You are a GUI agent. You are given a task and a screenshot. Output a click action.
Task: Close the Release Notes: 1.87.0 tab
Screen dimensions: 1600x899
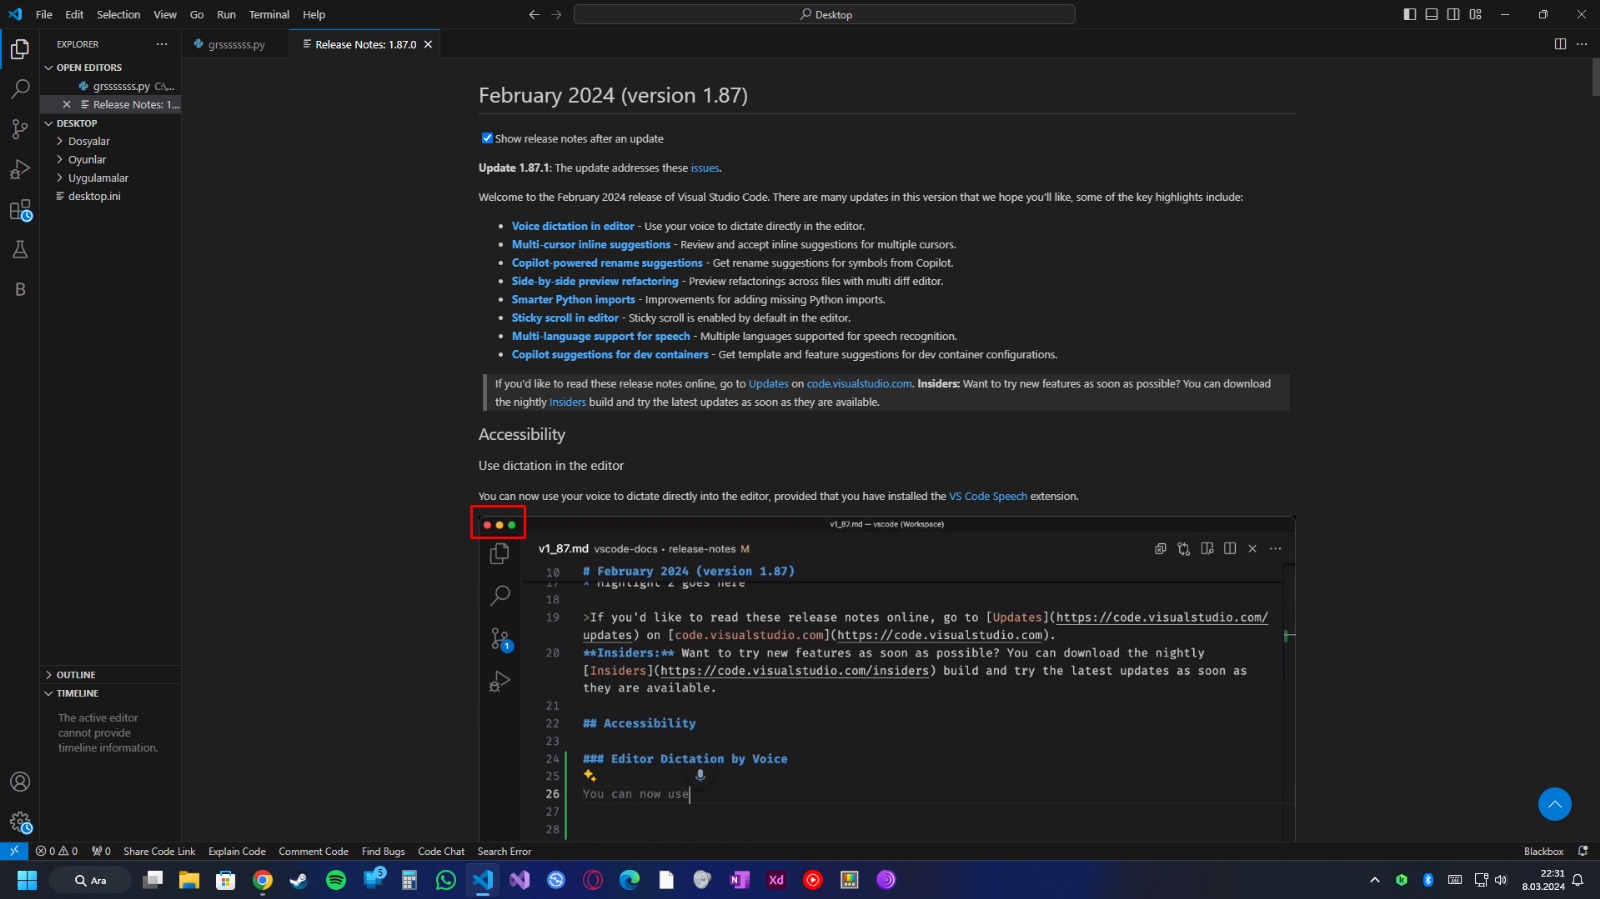428,44
